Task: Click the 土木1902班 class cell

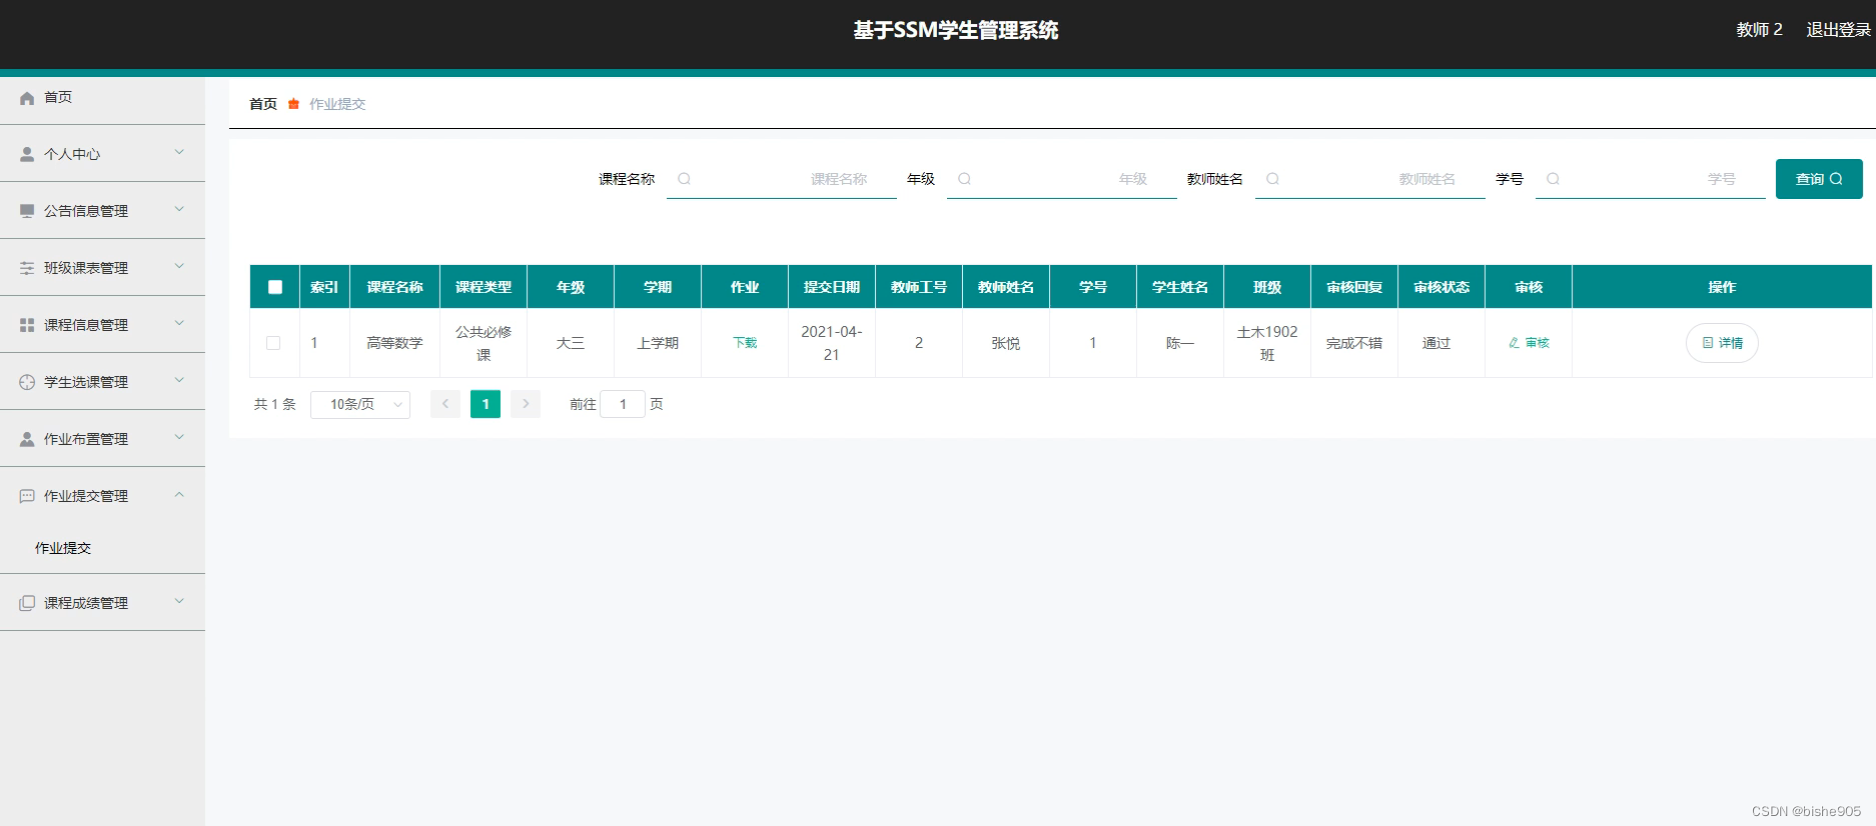Action: click(x=1267, y=343)
